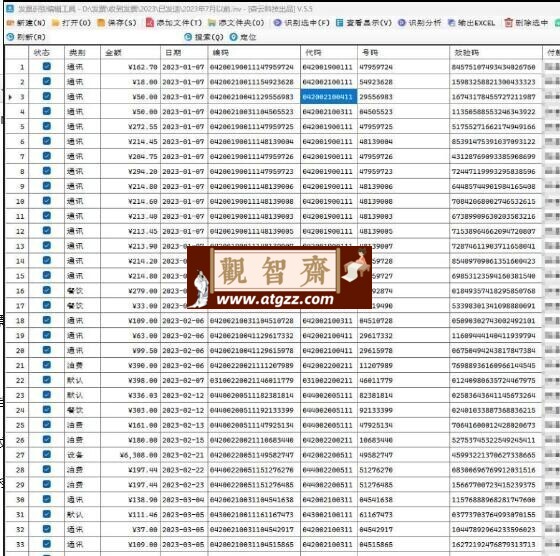Toggle the checkbox for row 8
560x556 pixels.
pos(46,171)
